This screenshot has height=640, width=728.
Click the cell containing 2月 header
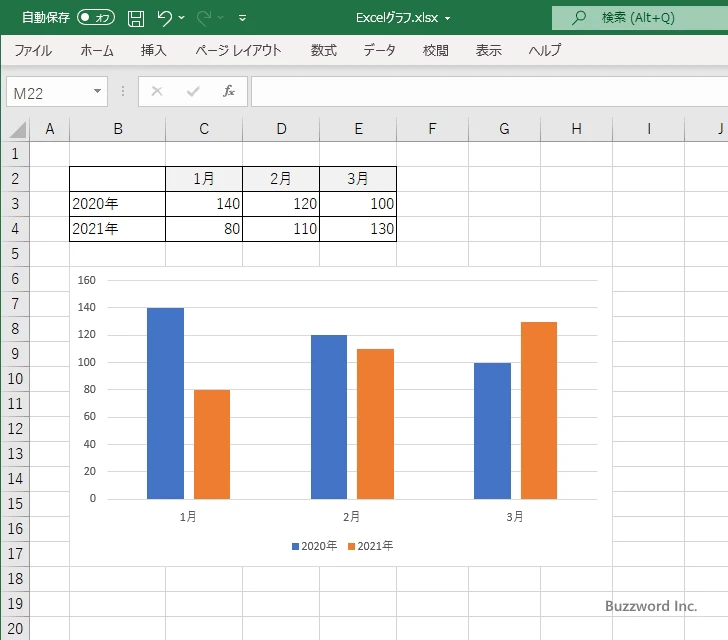point(281,179)
